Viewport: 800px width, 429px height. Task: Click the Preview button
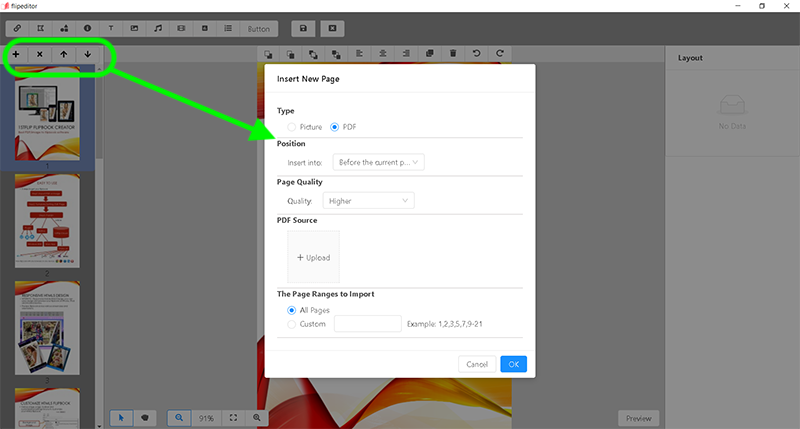tap(639, 418)
